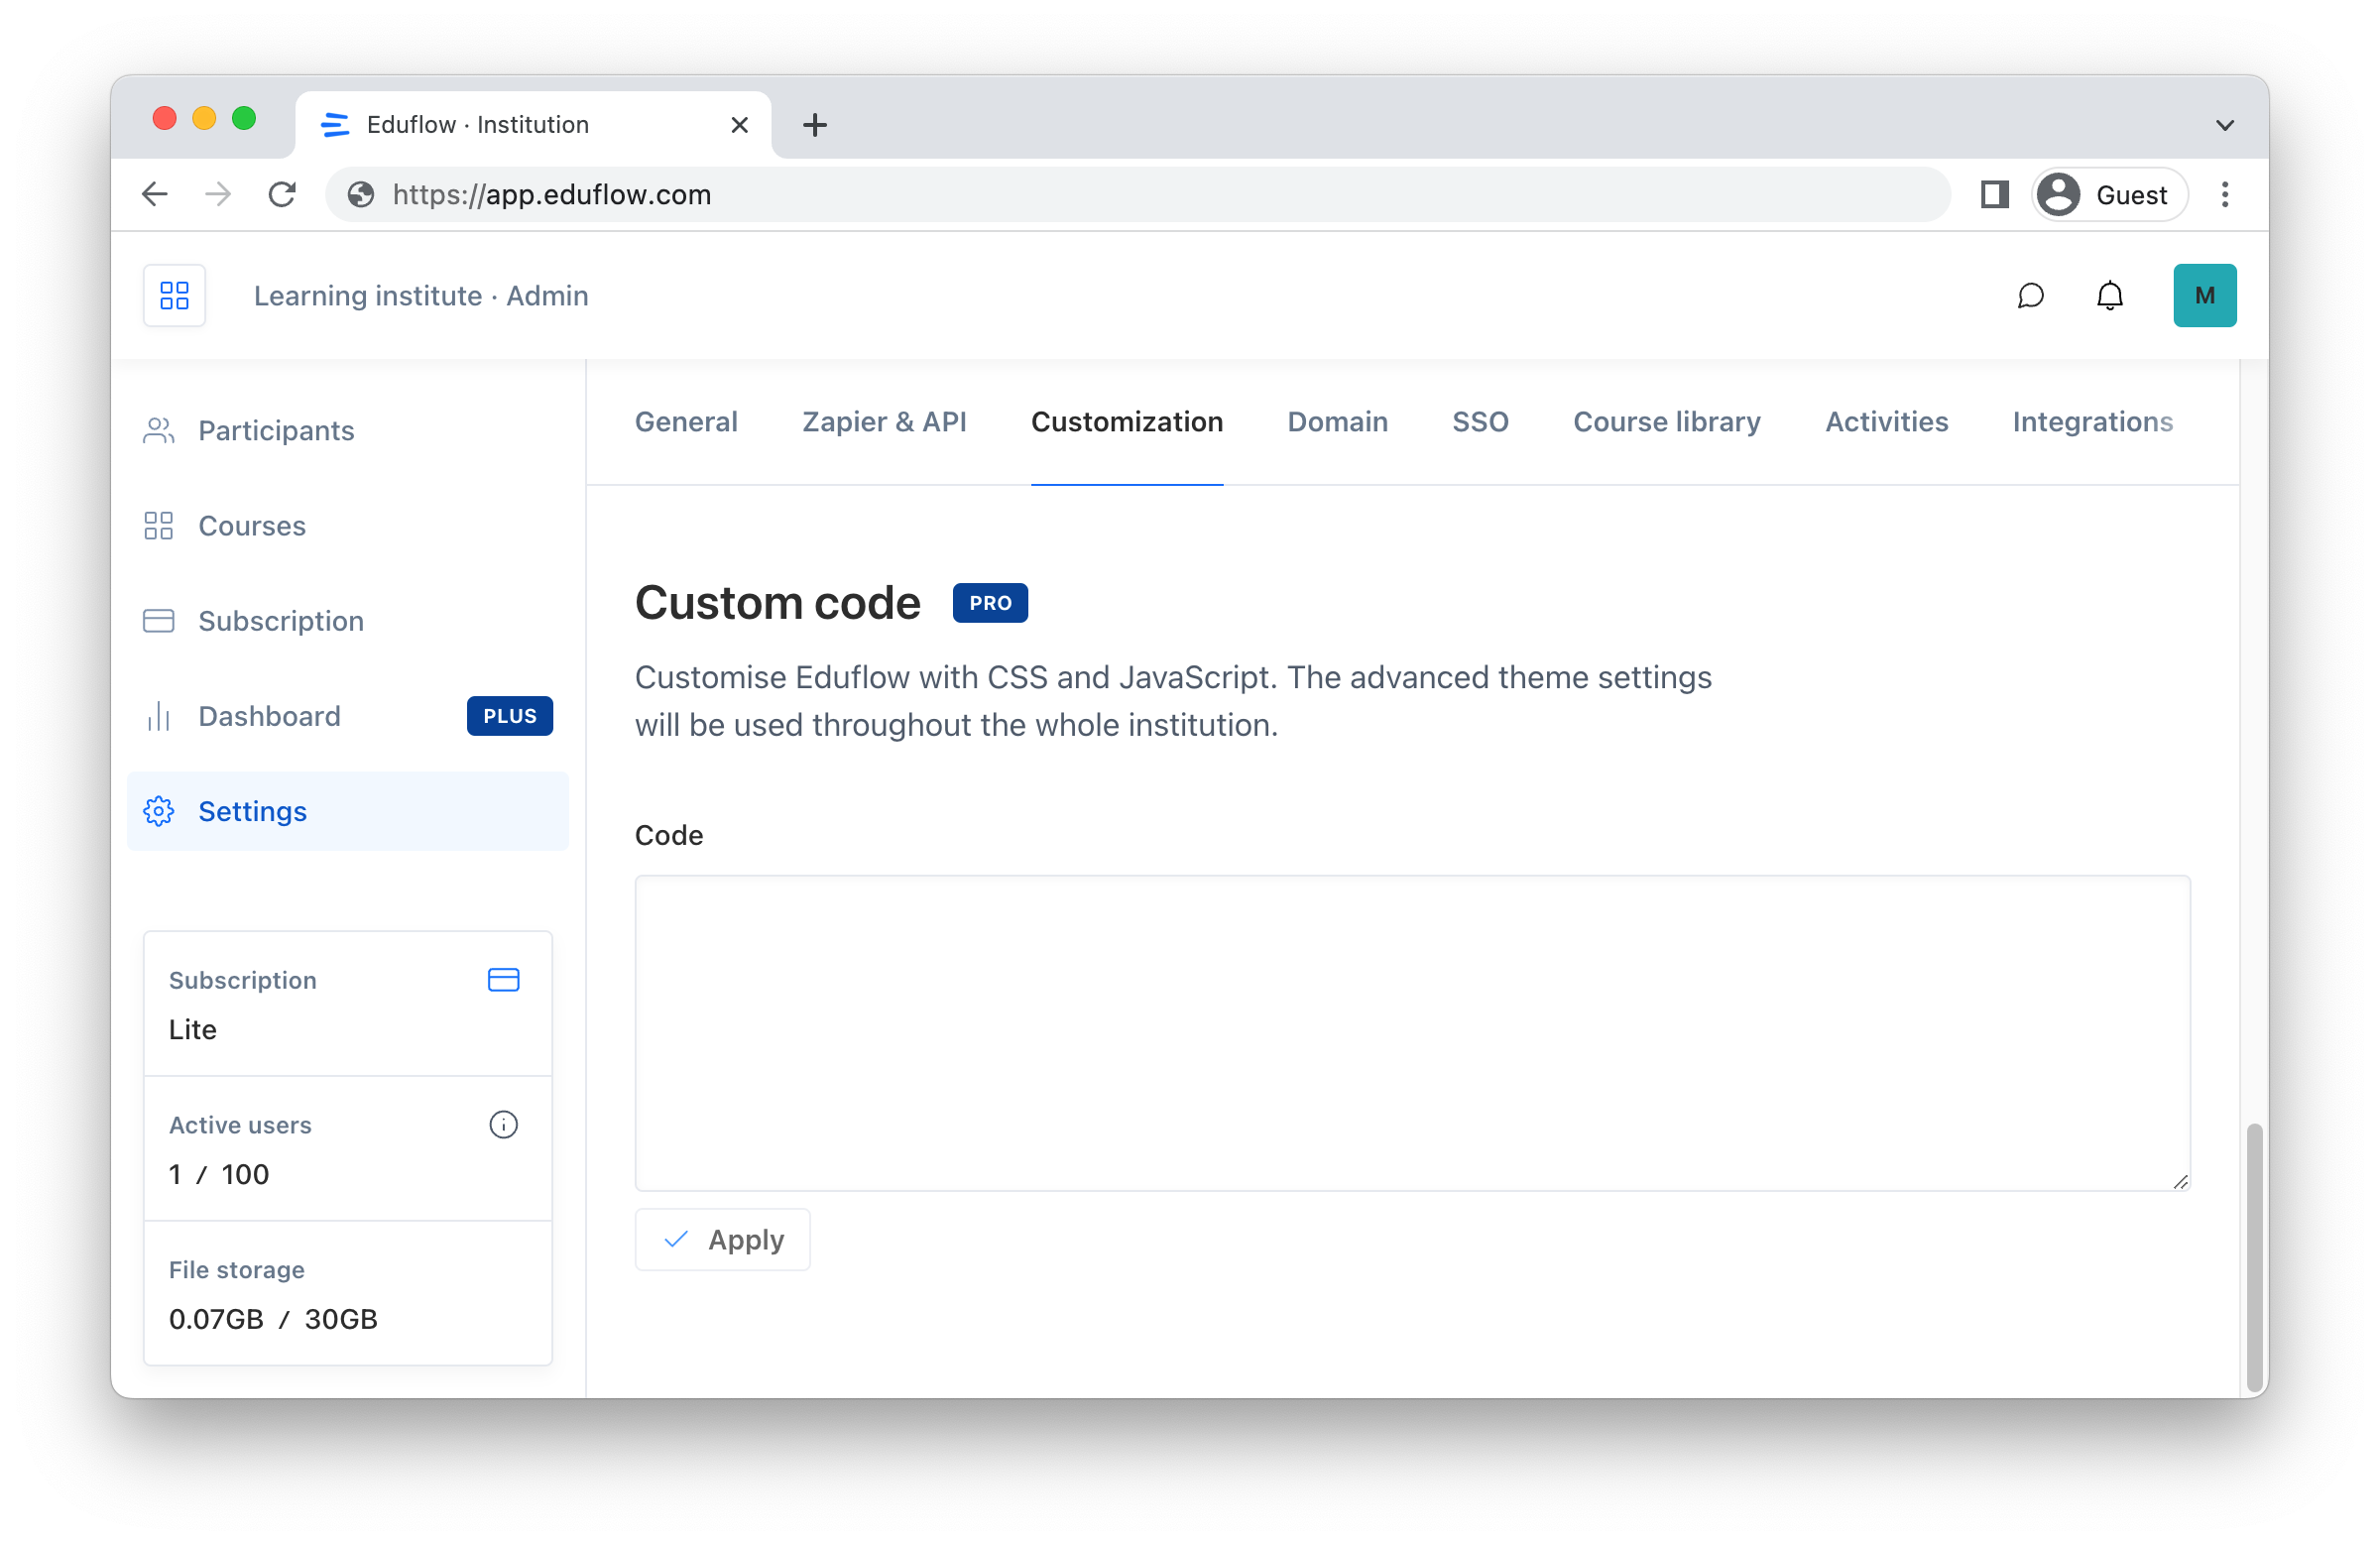This screenshot has height=1545, width=2380.
Task: Click the Participants people icon in sidebar
Action: pyautogui.click(x=159, y=431)
